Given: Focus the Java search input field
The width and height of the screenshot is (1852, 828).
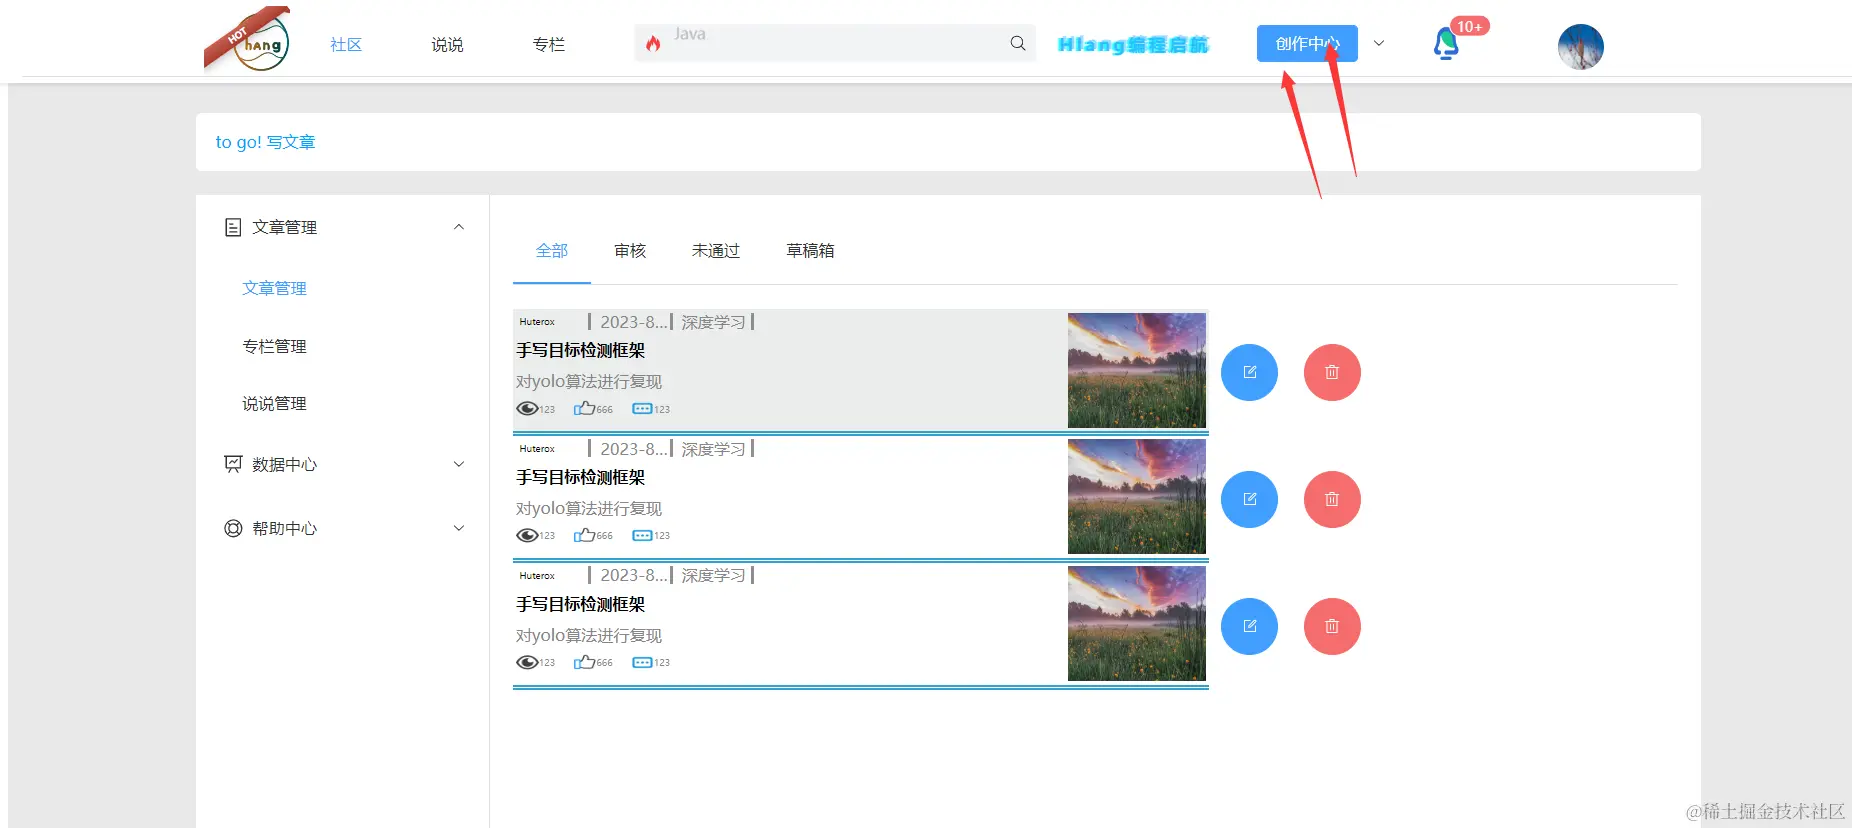Looking at the screenshot, I should [834, 43].
